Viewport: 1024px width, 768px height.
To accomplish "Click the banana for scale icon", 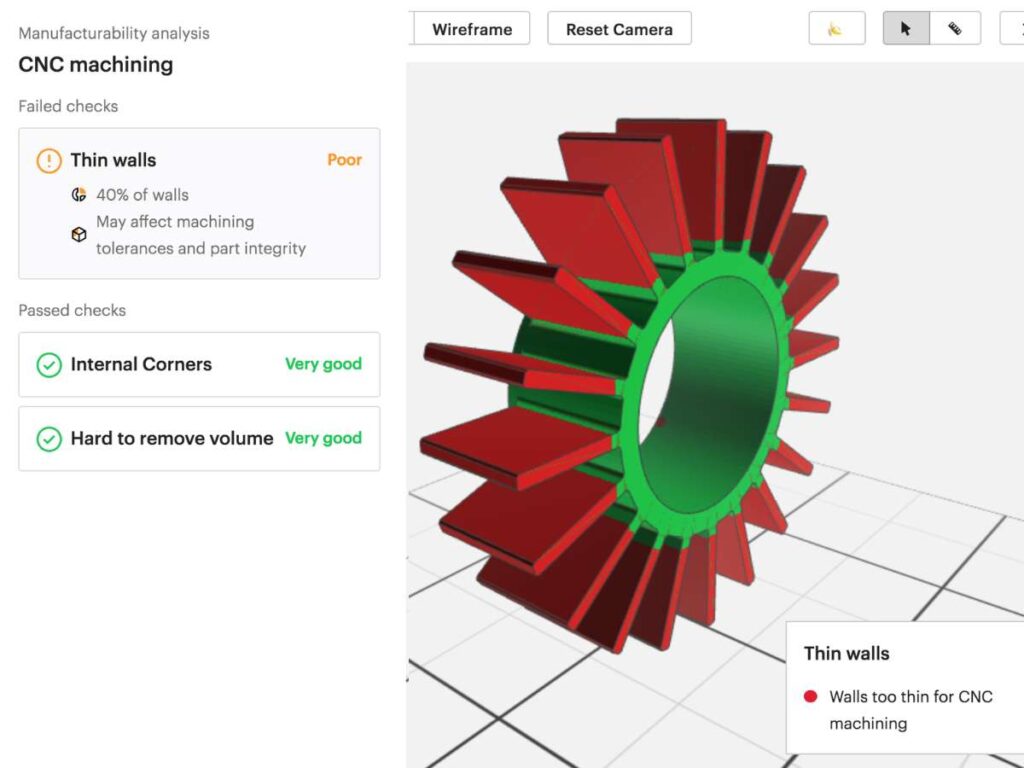I will click(x=836, y=28).
